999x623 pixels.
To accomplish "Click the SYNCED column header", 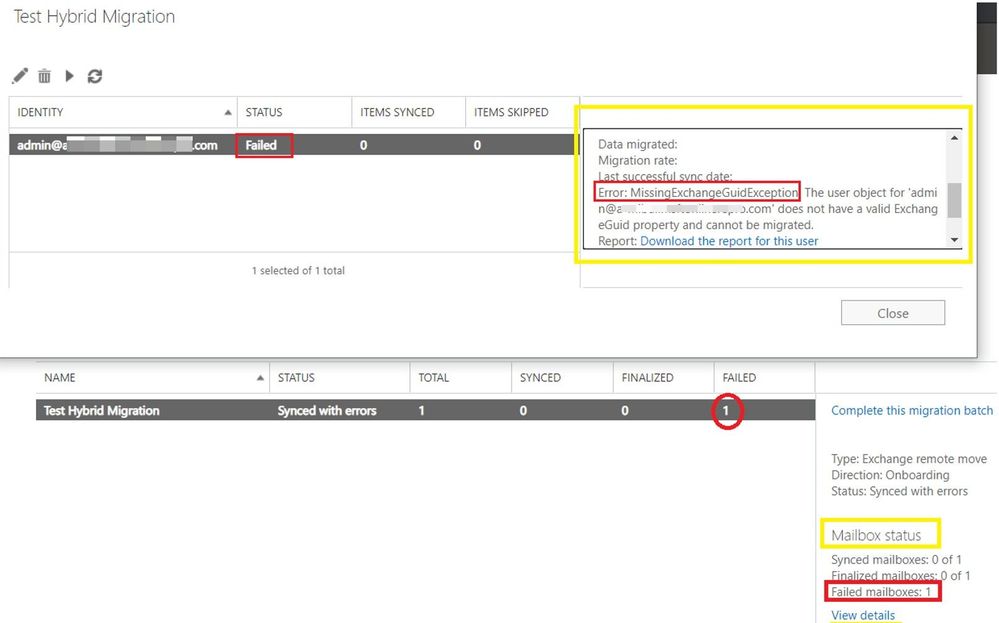I will coord(562,378).
